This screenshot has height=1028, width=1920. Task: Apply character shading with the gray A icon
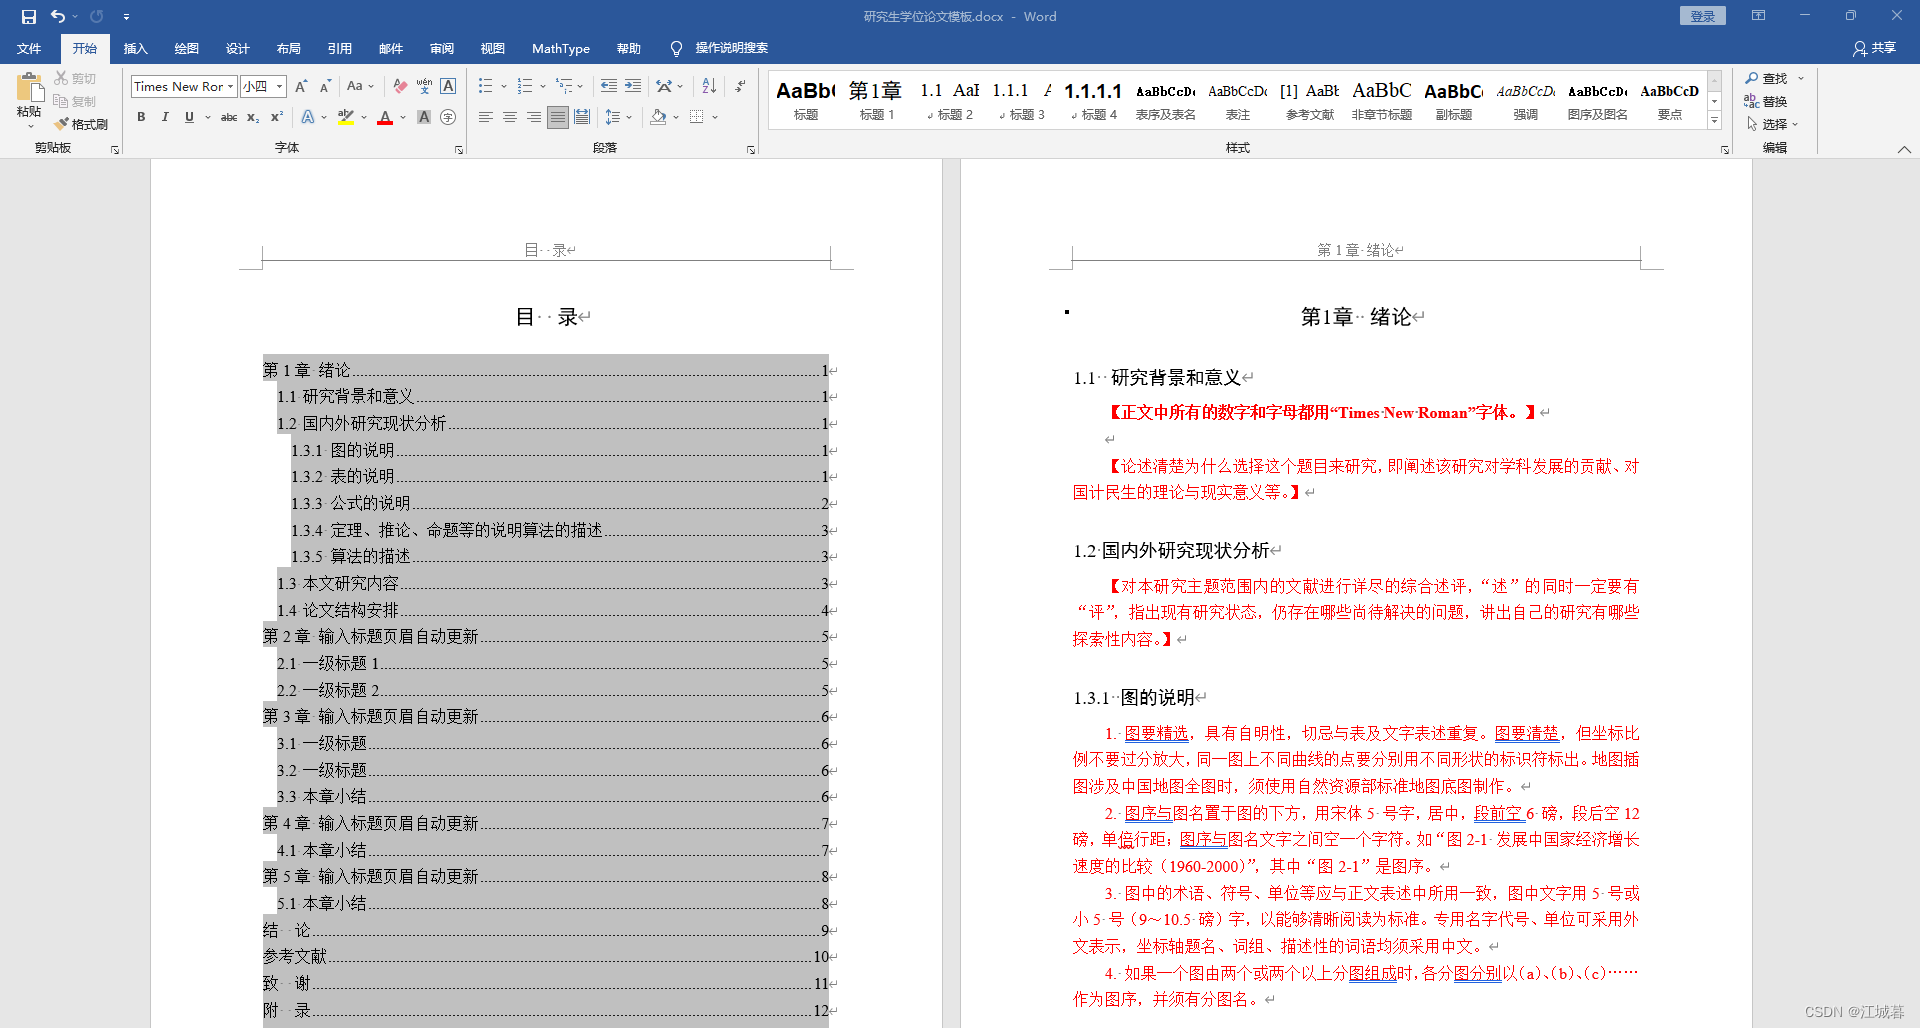tap(424, 117)
